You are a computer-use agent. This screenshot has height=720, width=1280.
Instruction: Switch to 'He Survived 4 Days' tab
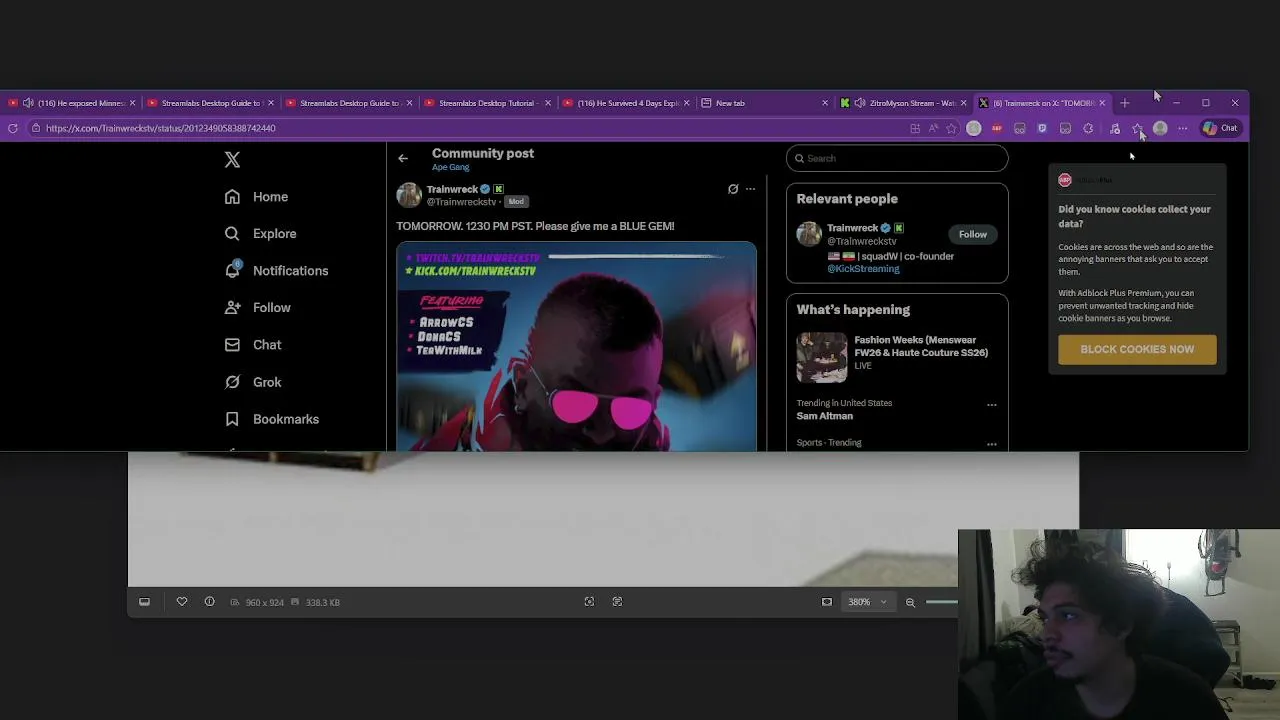point(628,103)
